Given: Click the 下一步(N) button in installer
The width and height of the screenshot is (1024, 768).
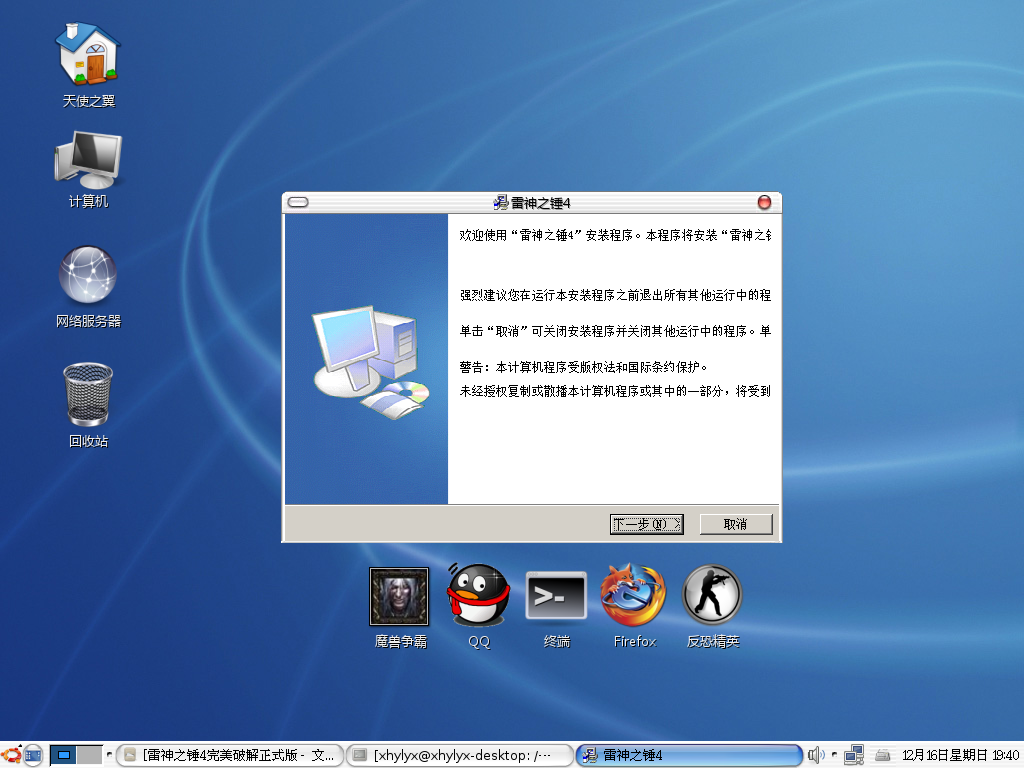Looking at the screenshot, I should pyautogui.click(x=647, y=524).
